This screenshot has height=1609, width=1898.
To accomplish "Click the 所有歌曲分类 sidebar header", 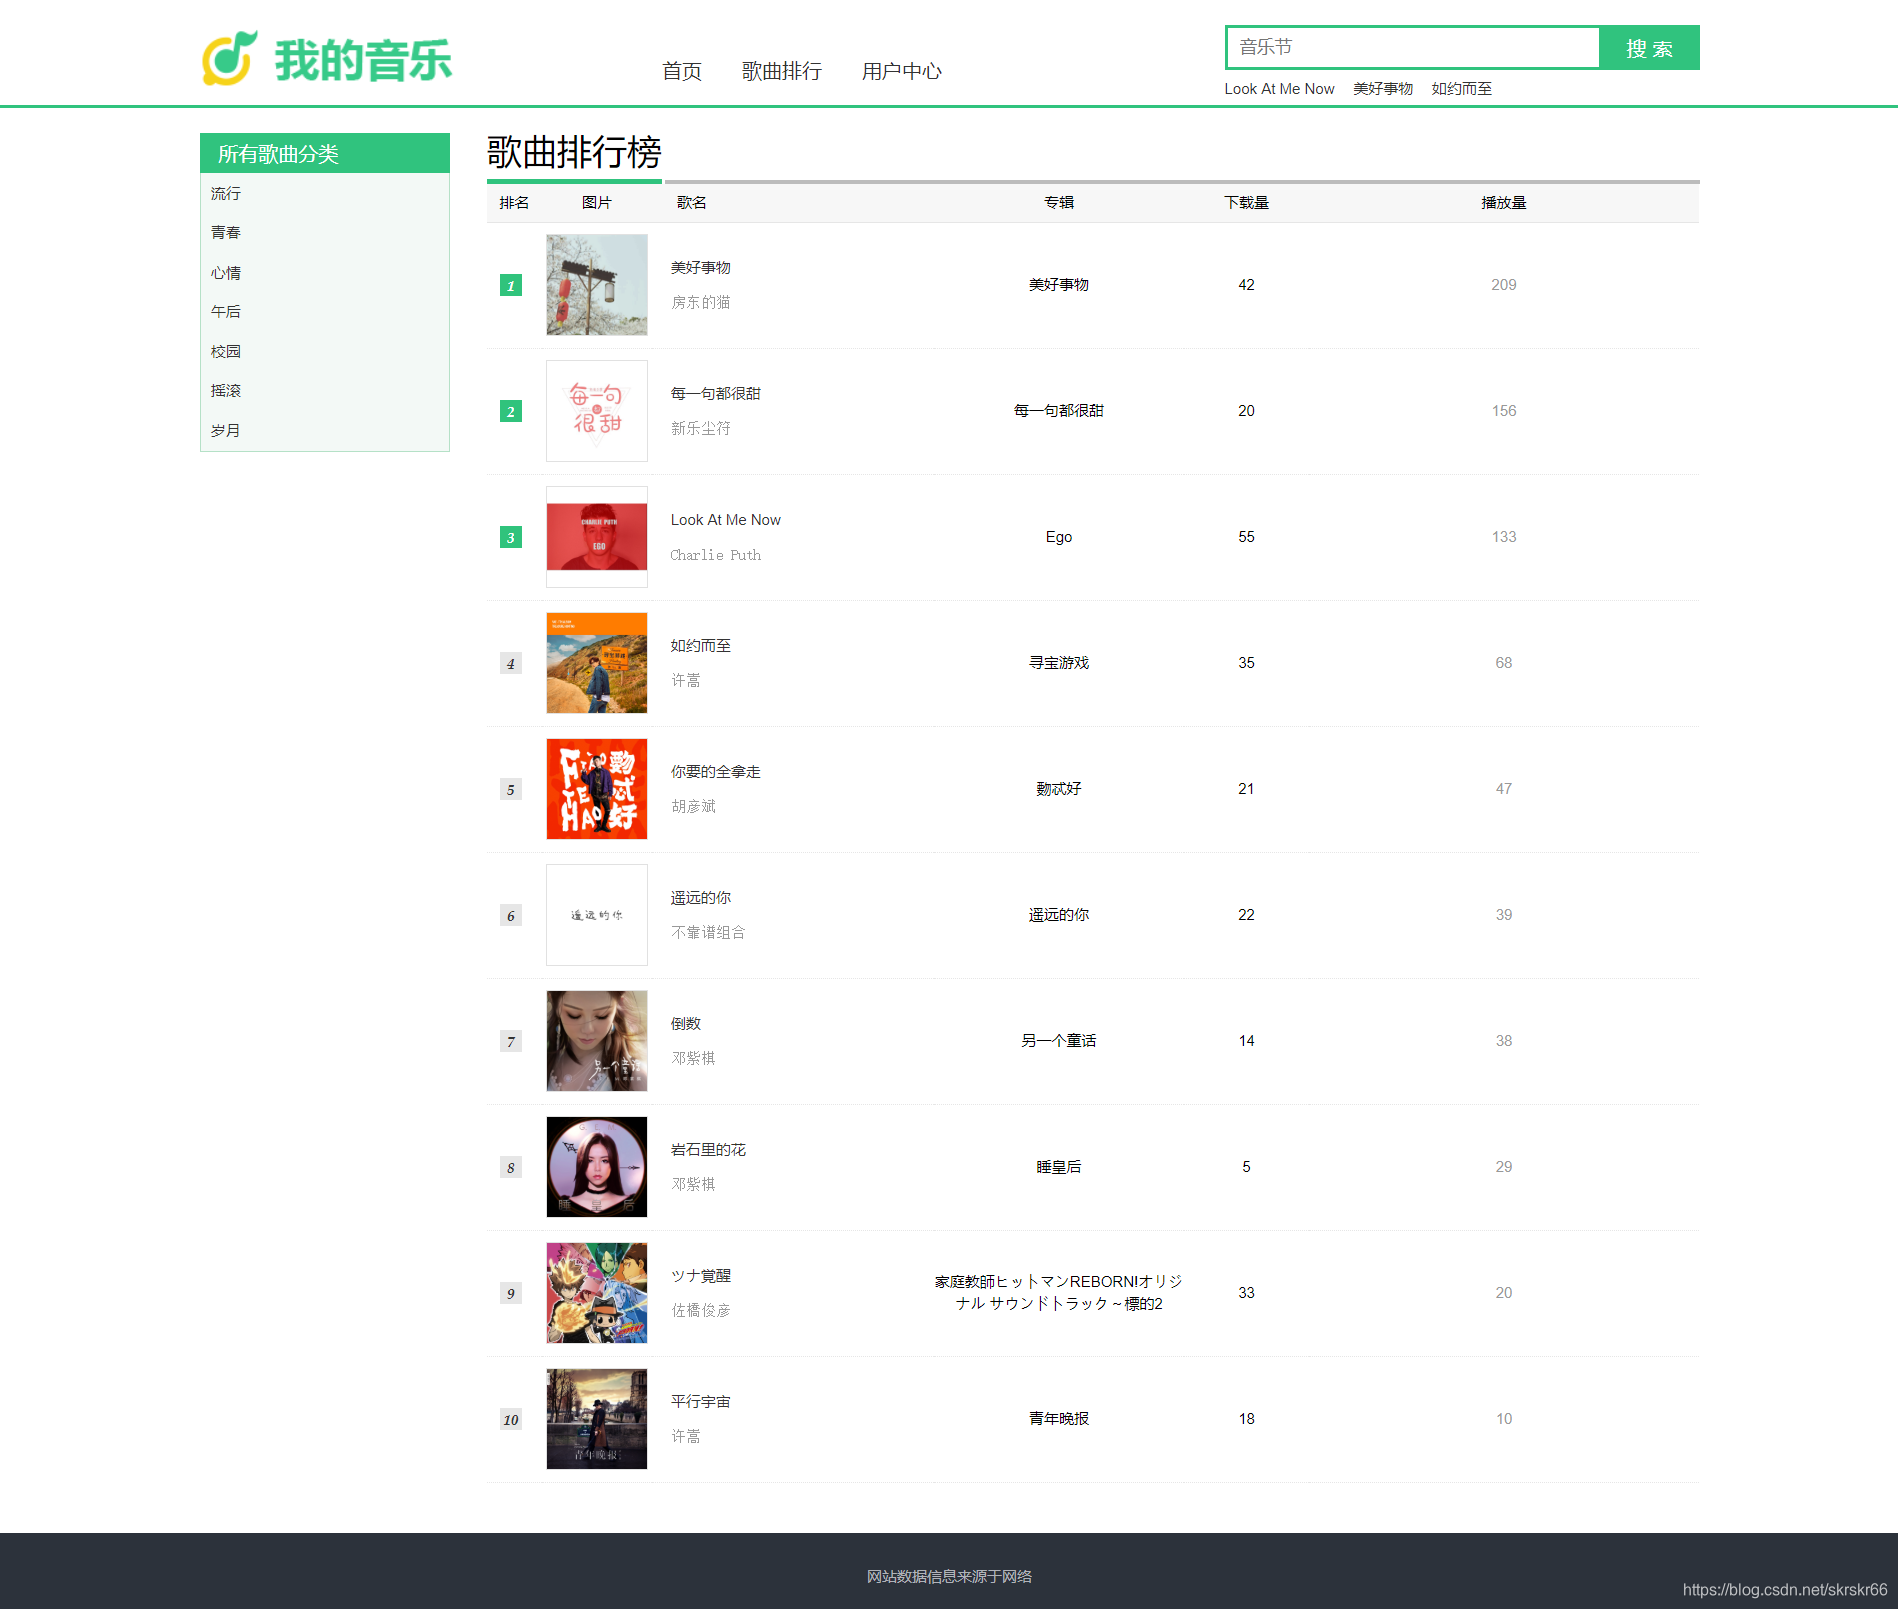I will 325,153.
